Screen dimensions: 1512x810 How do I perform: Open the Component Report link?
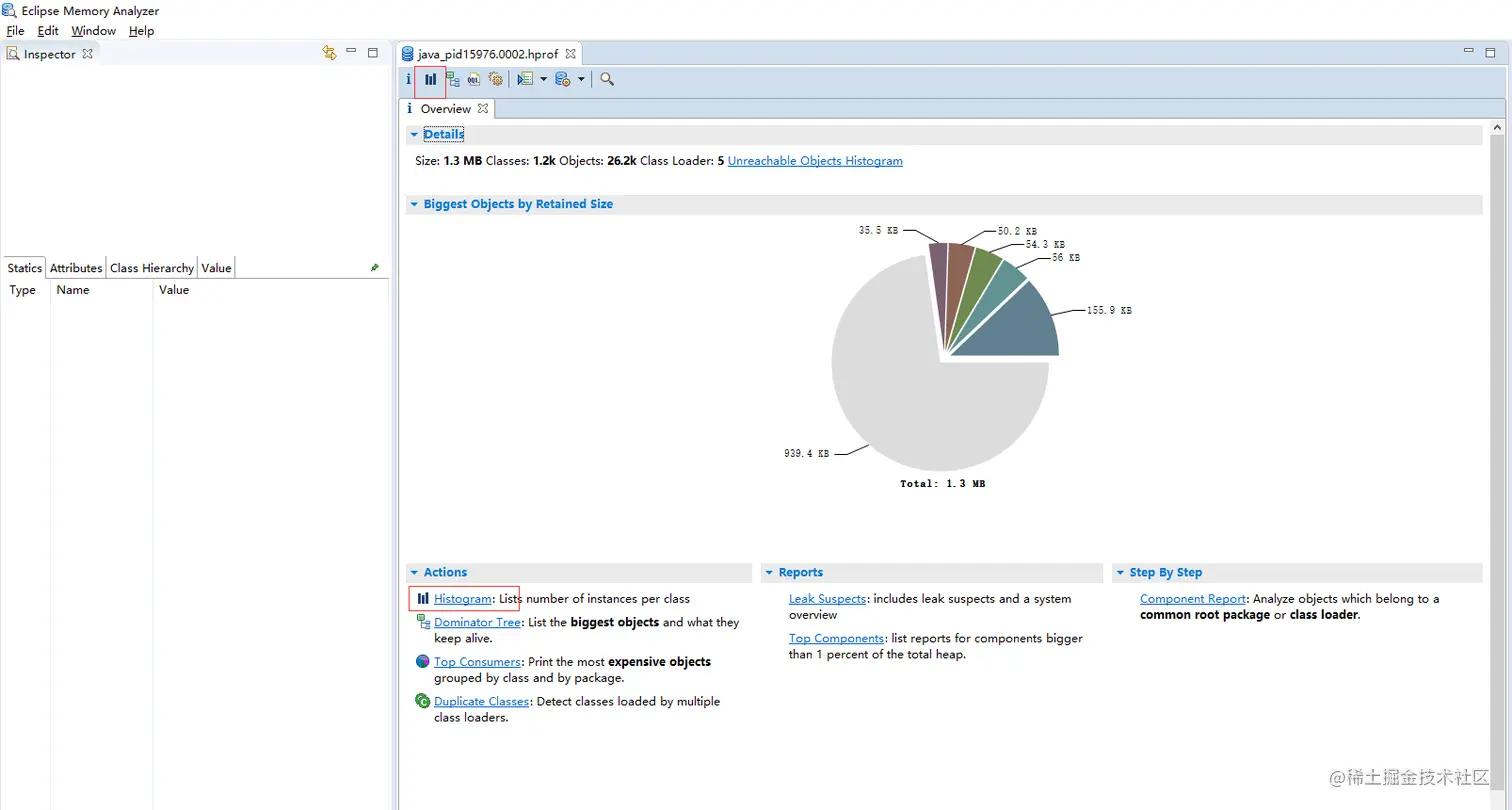coord(1193,599)
